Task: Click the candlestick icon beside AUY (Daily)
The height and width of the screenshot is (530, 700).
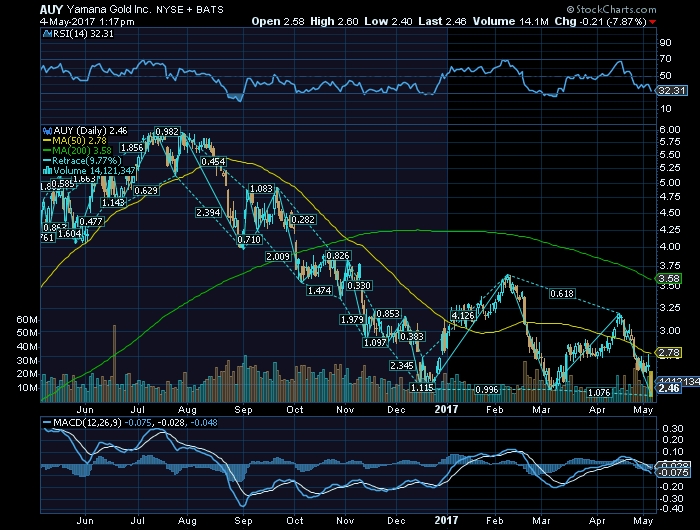Action: click(x=47, y=131)
